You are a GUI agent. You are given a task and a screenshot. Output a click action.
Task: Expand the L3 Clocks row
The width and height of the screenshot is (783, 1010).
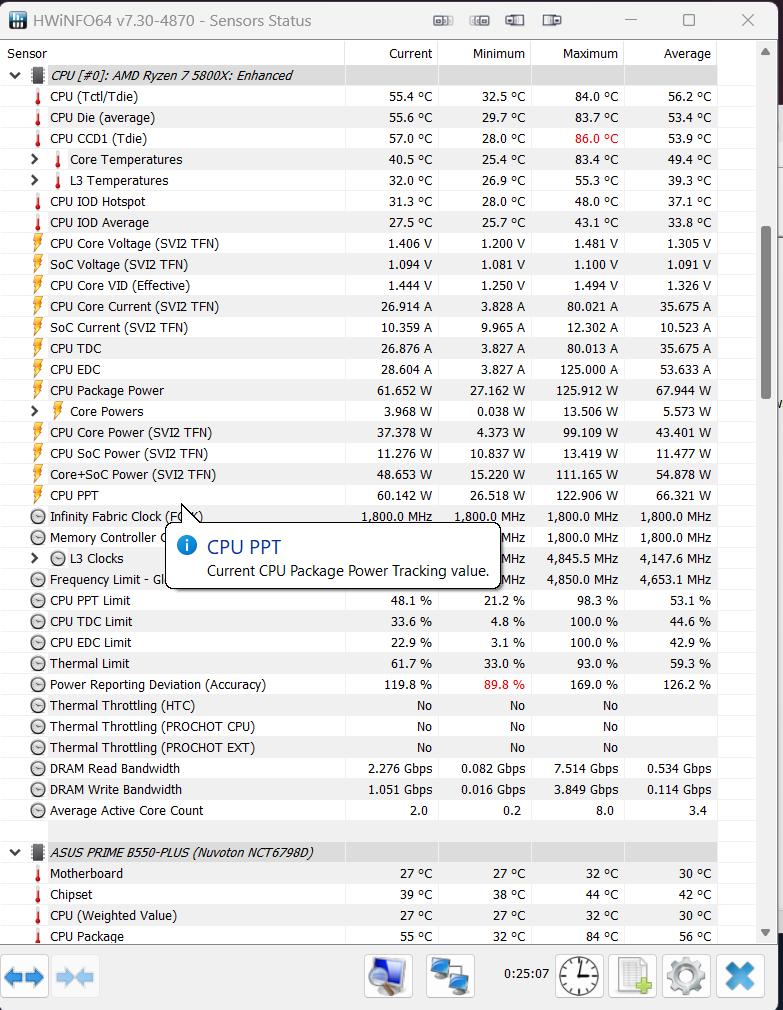pos(35,558)
